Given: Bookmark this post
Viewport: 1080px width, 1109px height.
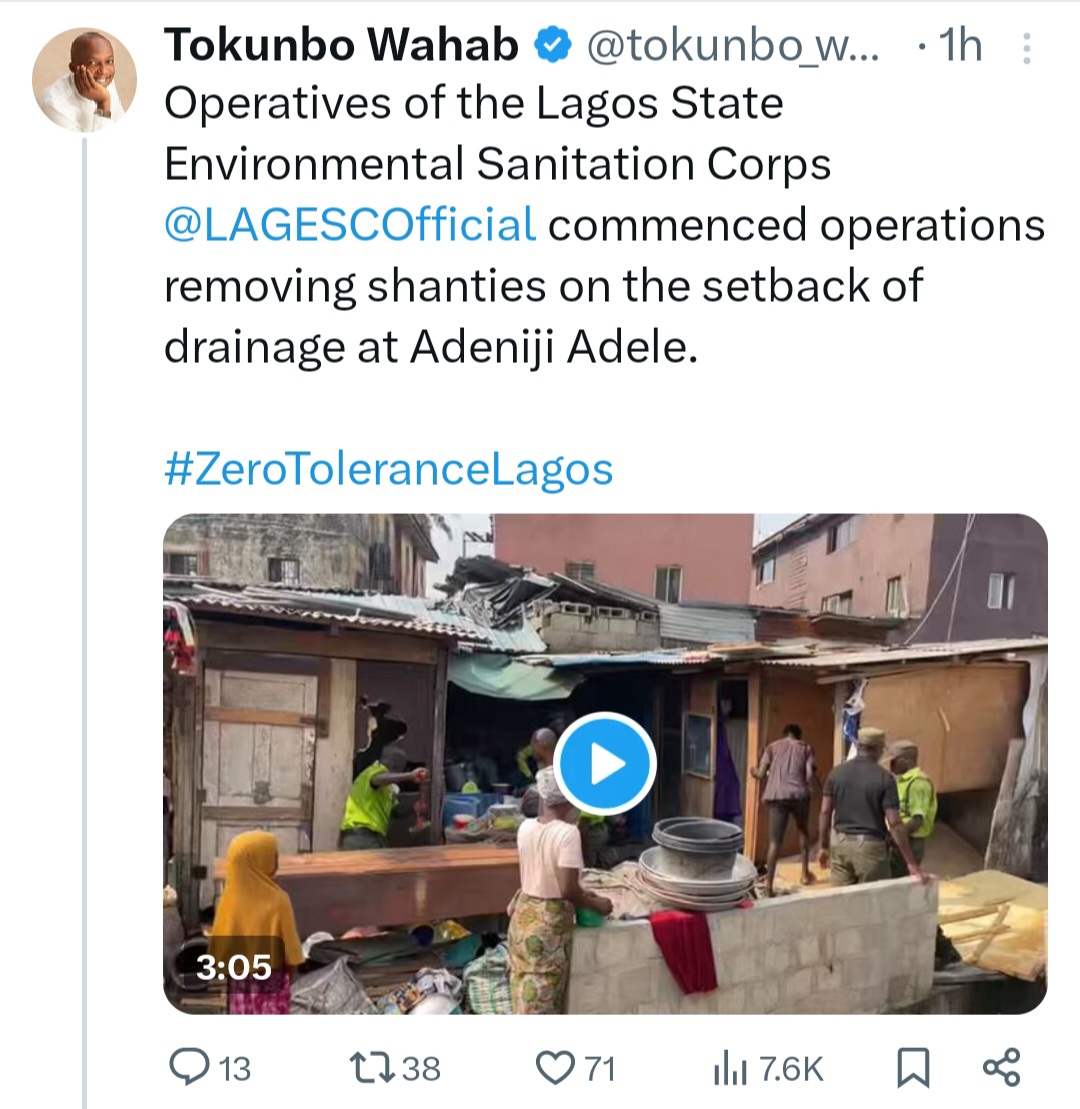Looking at the screenshot, I should [x=910, y=1068].
